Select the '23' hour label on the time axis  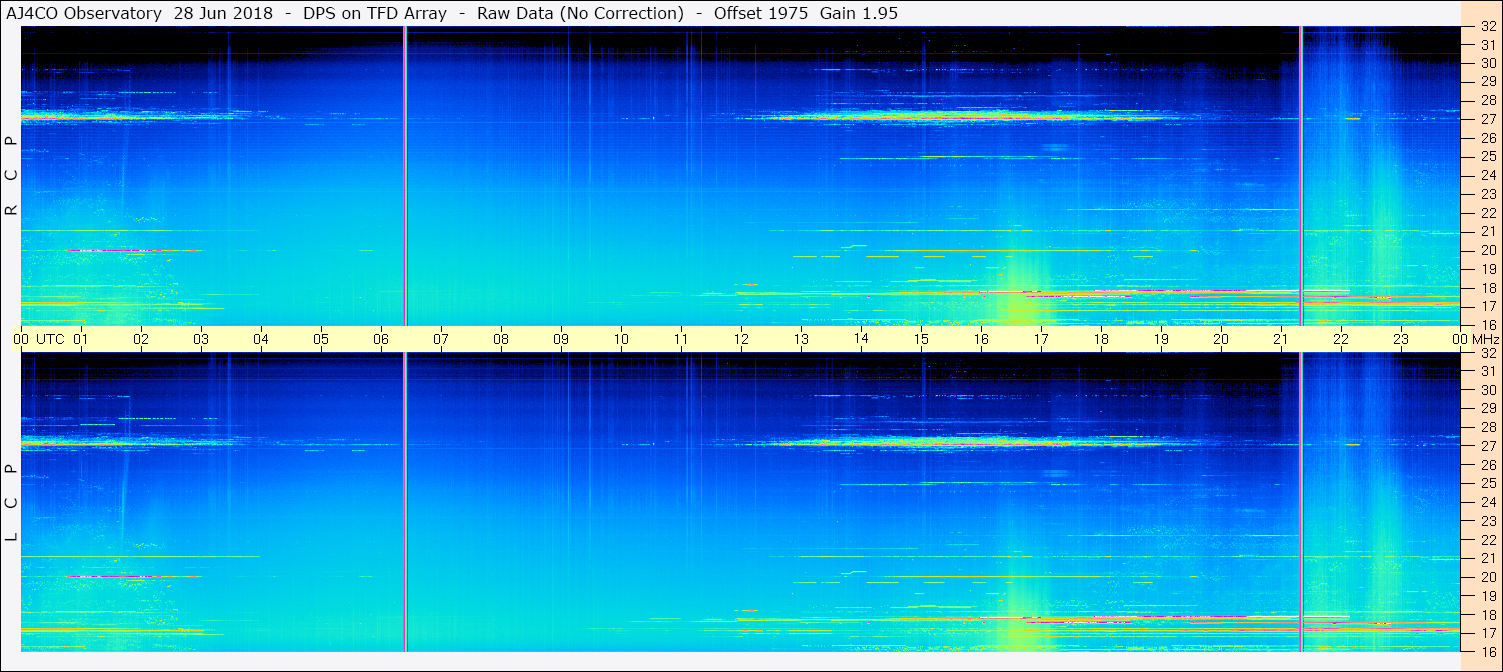click(x=1401, y=339)
